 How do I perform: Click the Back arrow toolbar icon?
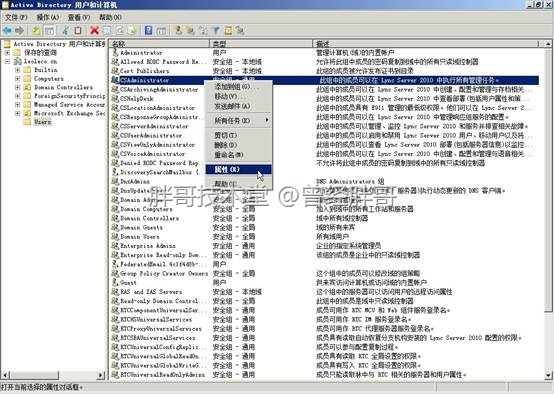click(x=7, y=31)
